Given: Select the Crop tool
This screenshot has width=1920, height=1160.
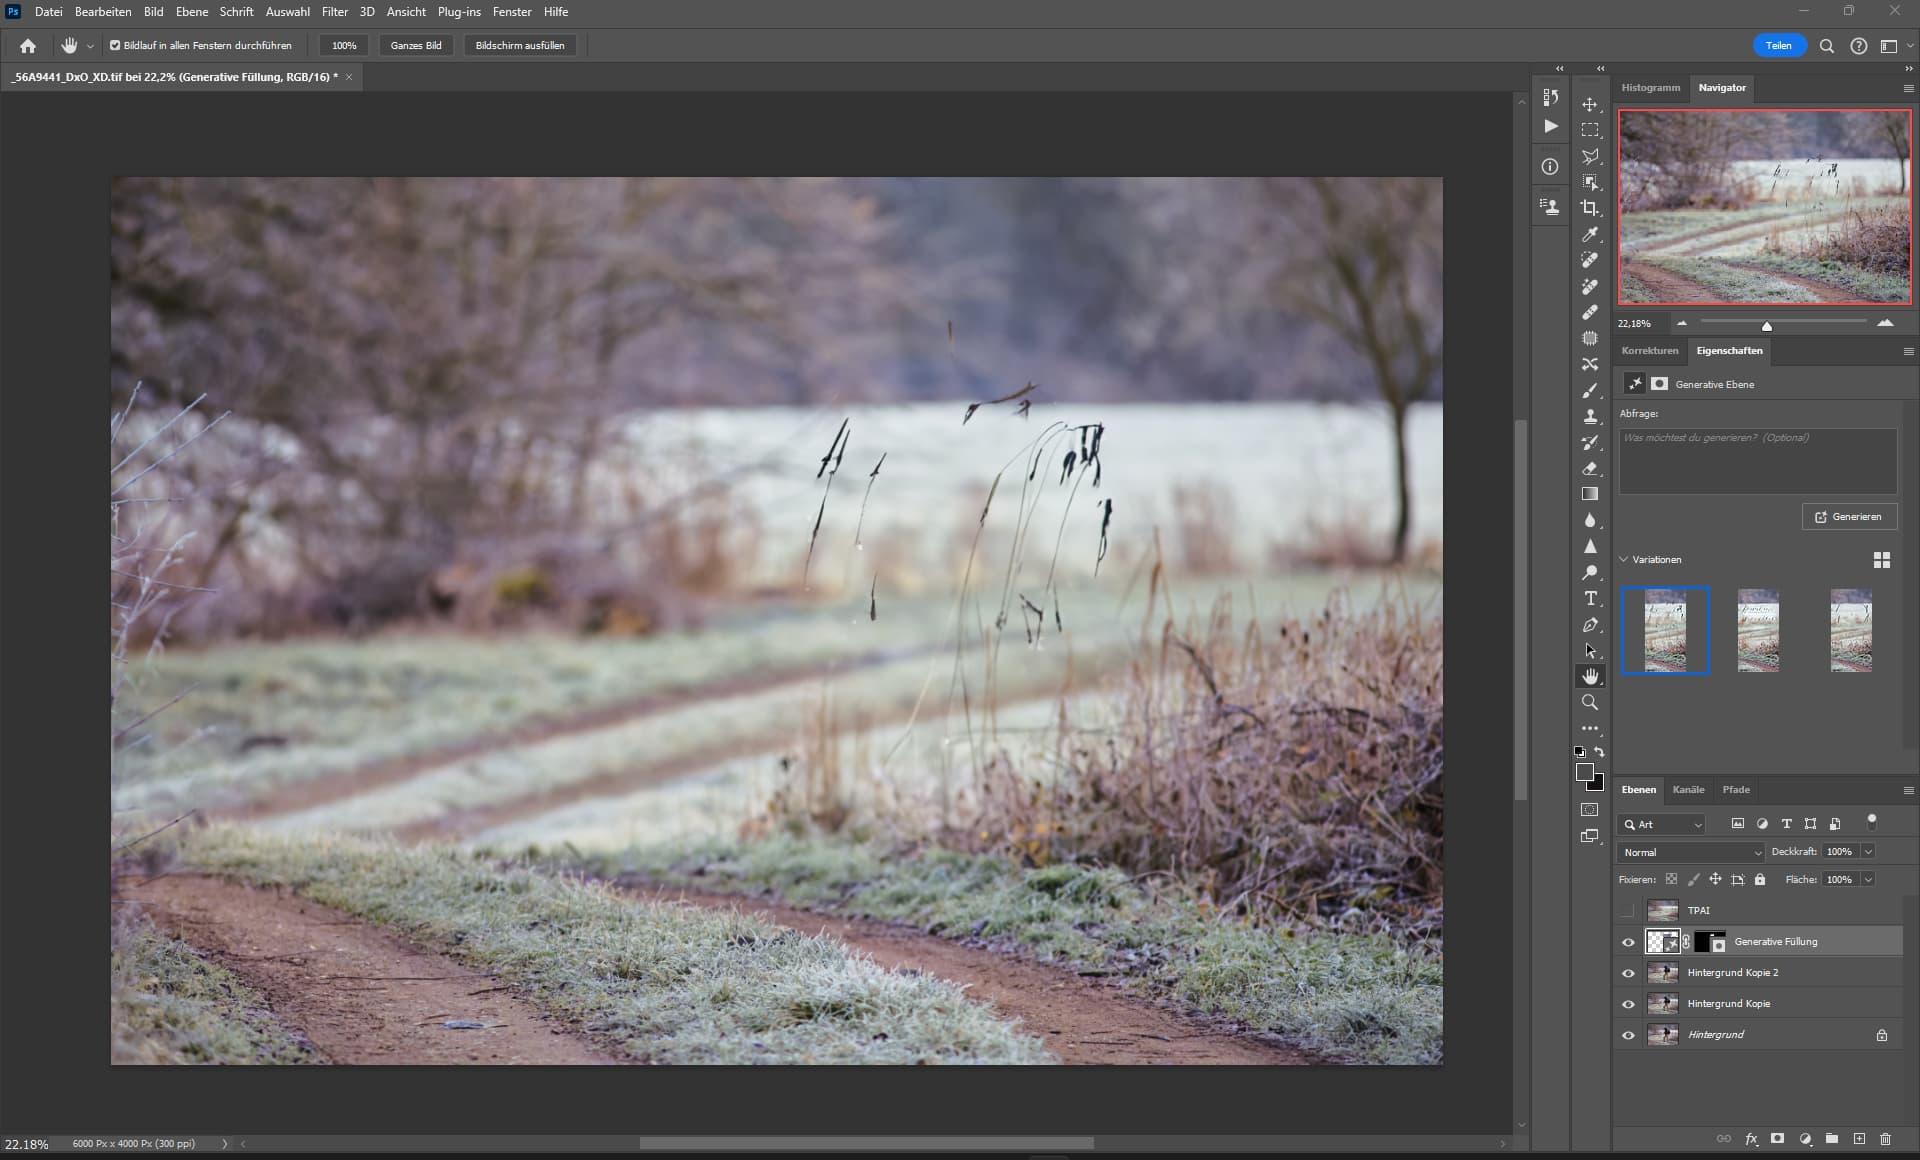Looking at the screenshot, I should click(1590, 208).
